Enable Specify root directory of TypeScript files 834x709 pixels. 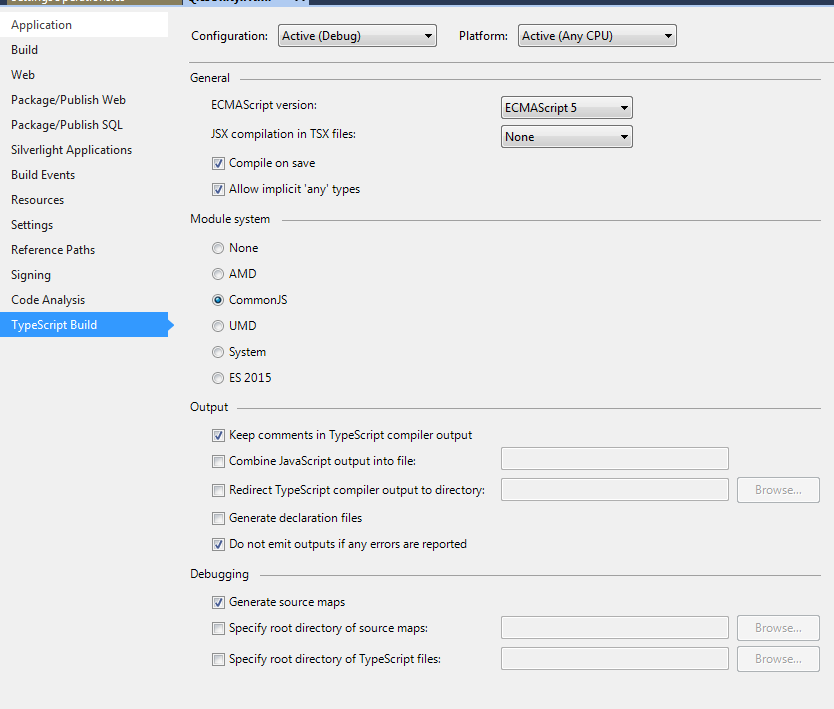pyautogui.click(x=218, y=660)
